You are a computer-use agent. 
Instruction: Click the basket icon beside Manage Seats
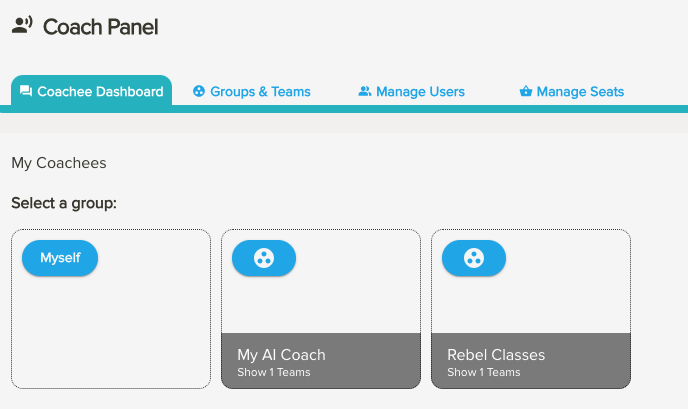coord(525,91)
